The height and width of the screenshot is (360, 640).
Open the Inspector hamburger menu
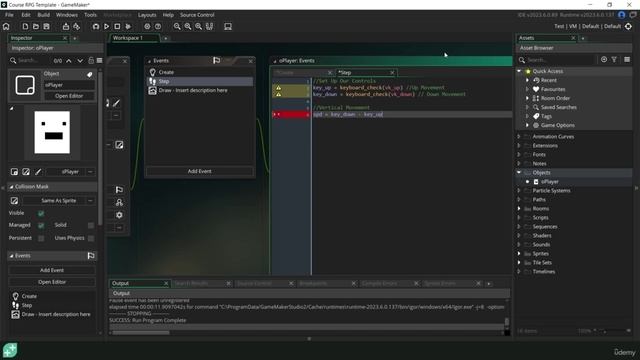[x=100, y=60]
